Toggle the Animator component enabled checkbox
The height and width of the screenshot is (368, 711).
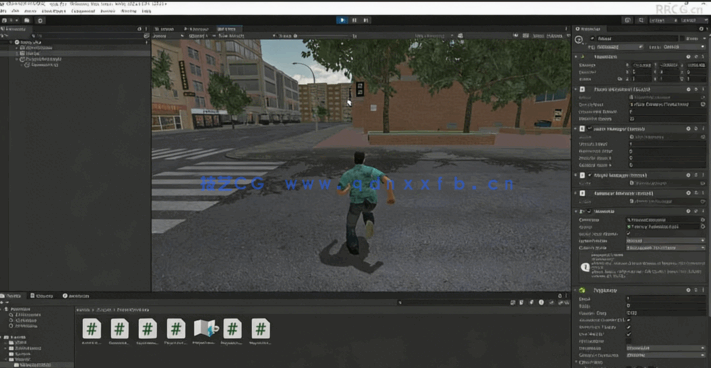tap(589, 212)
